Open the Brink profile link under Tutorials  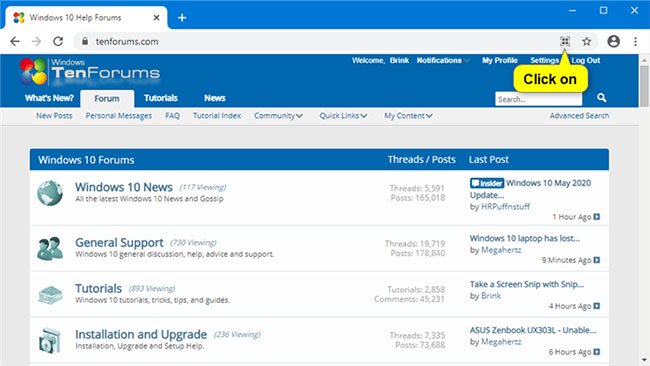(491, 296)
